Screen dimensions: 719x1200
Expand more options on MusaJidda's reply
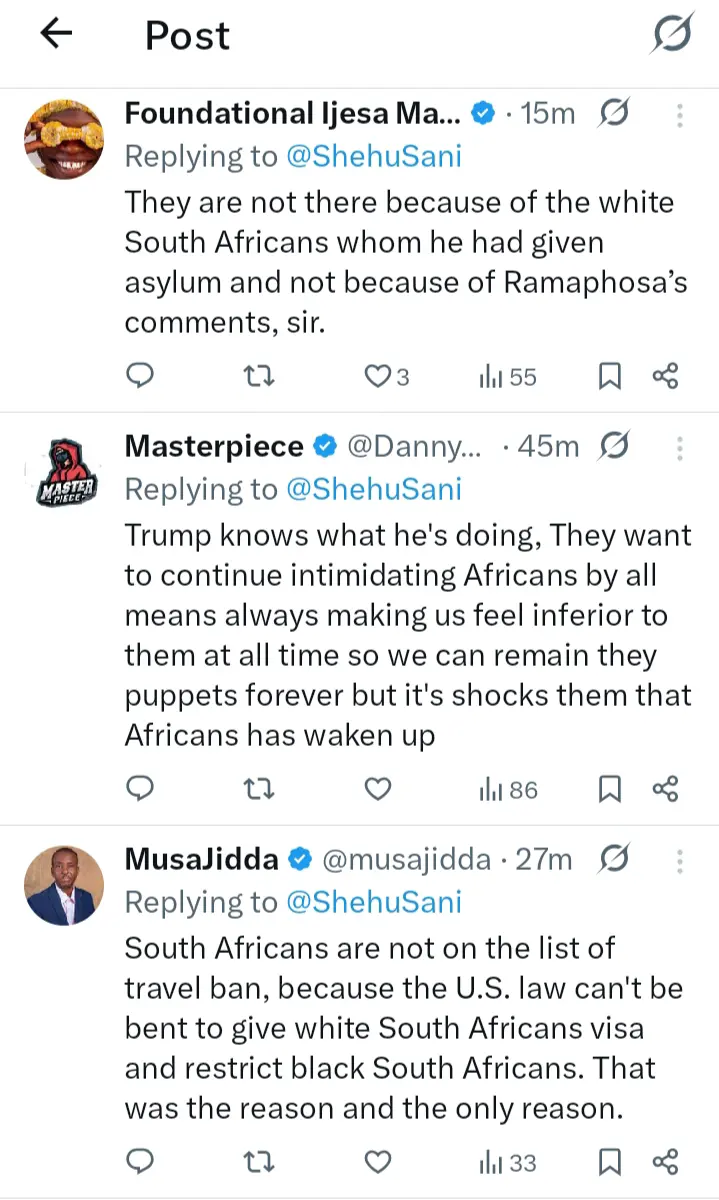point(680,859)
